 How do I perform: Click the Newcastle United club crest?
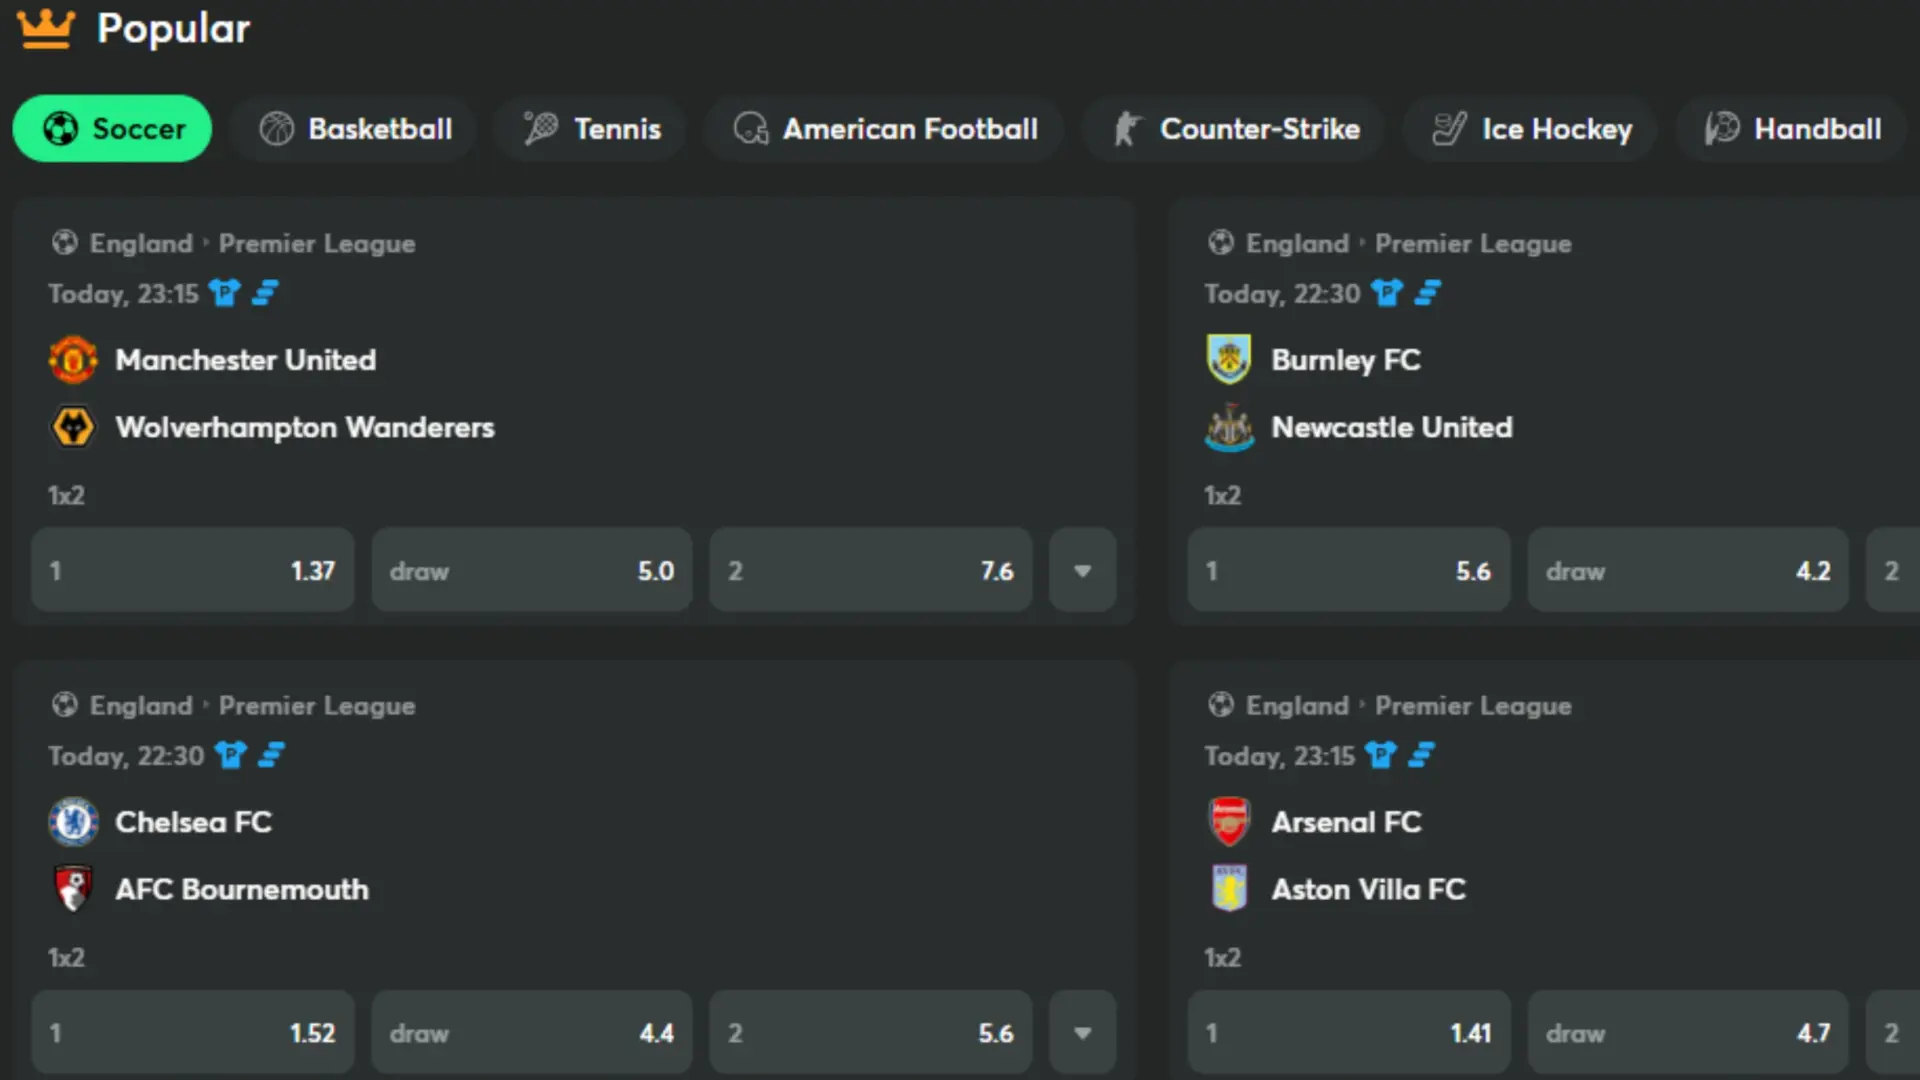click(1229, 427)
